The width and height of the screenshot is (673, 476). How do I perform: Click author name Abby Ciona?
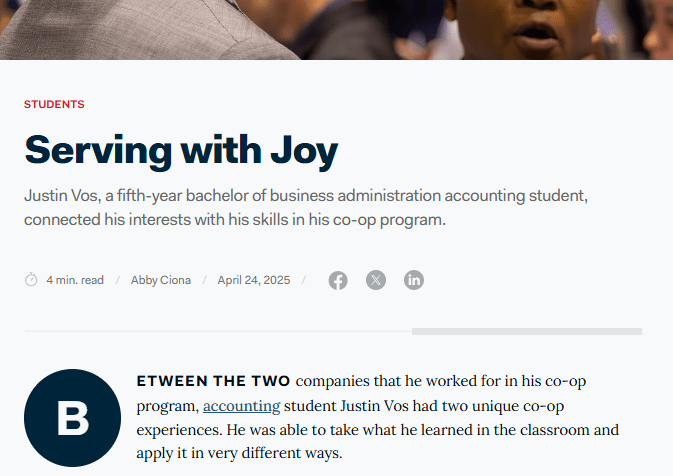(159, 280)
